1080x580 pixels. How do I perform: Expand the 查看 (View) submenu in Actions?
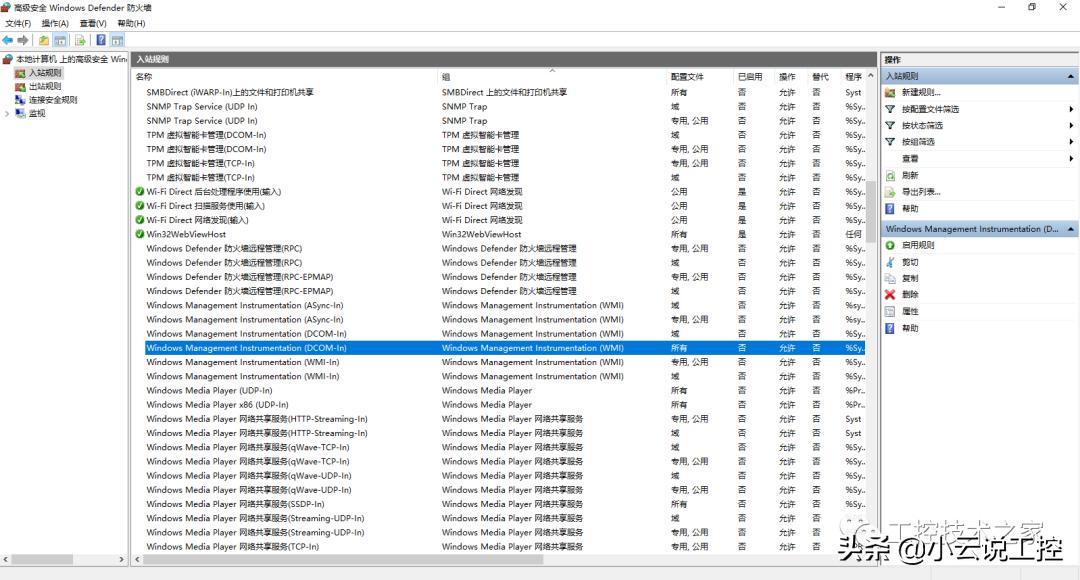pos(1069,157)
